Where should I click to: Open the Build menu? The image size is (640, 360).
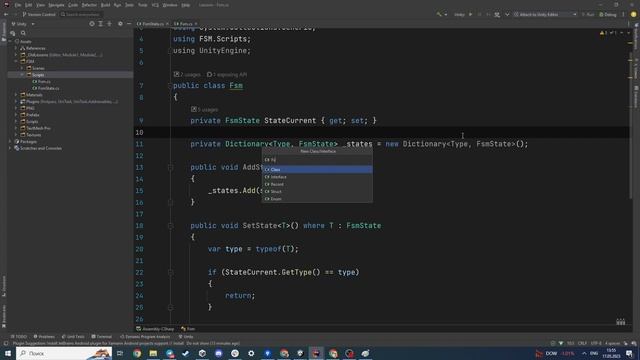coord(105,5)
